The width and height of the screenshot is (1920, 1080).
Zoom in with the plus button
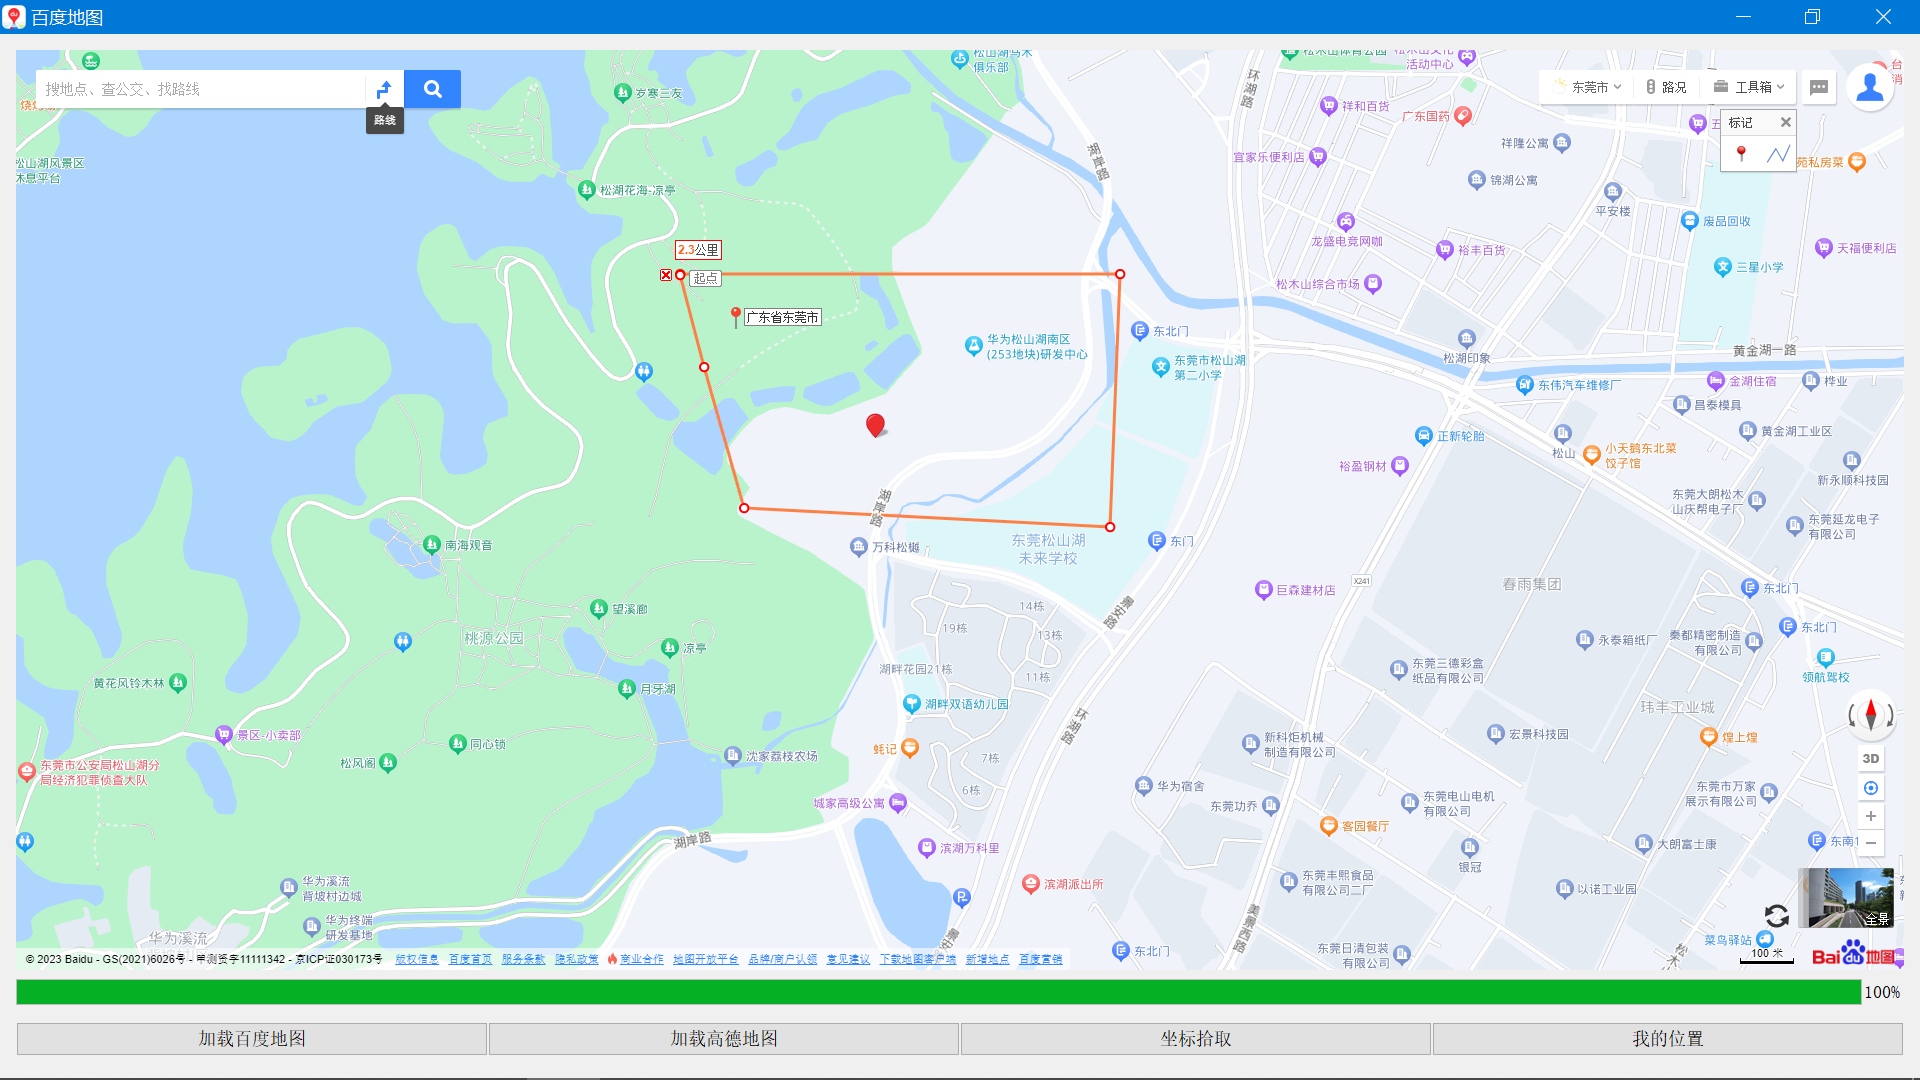click(1870, 816)
